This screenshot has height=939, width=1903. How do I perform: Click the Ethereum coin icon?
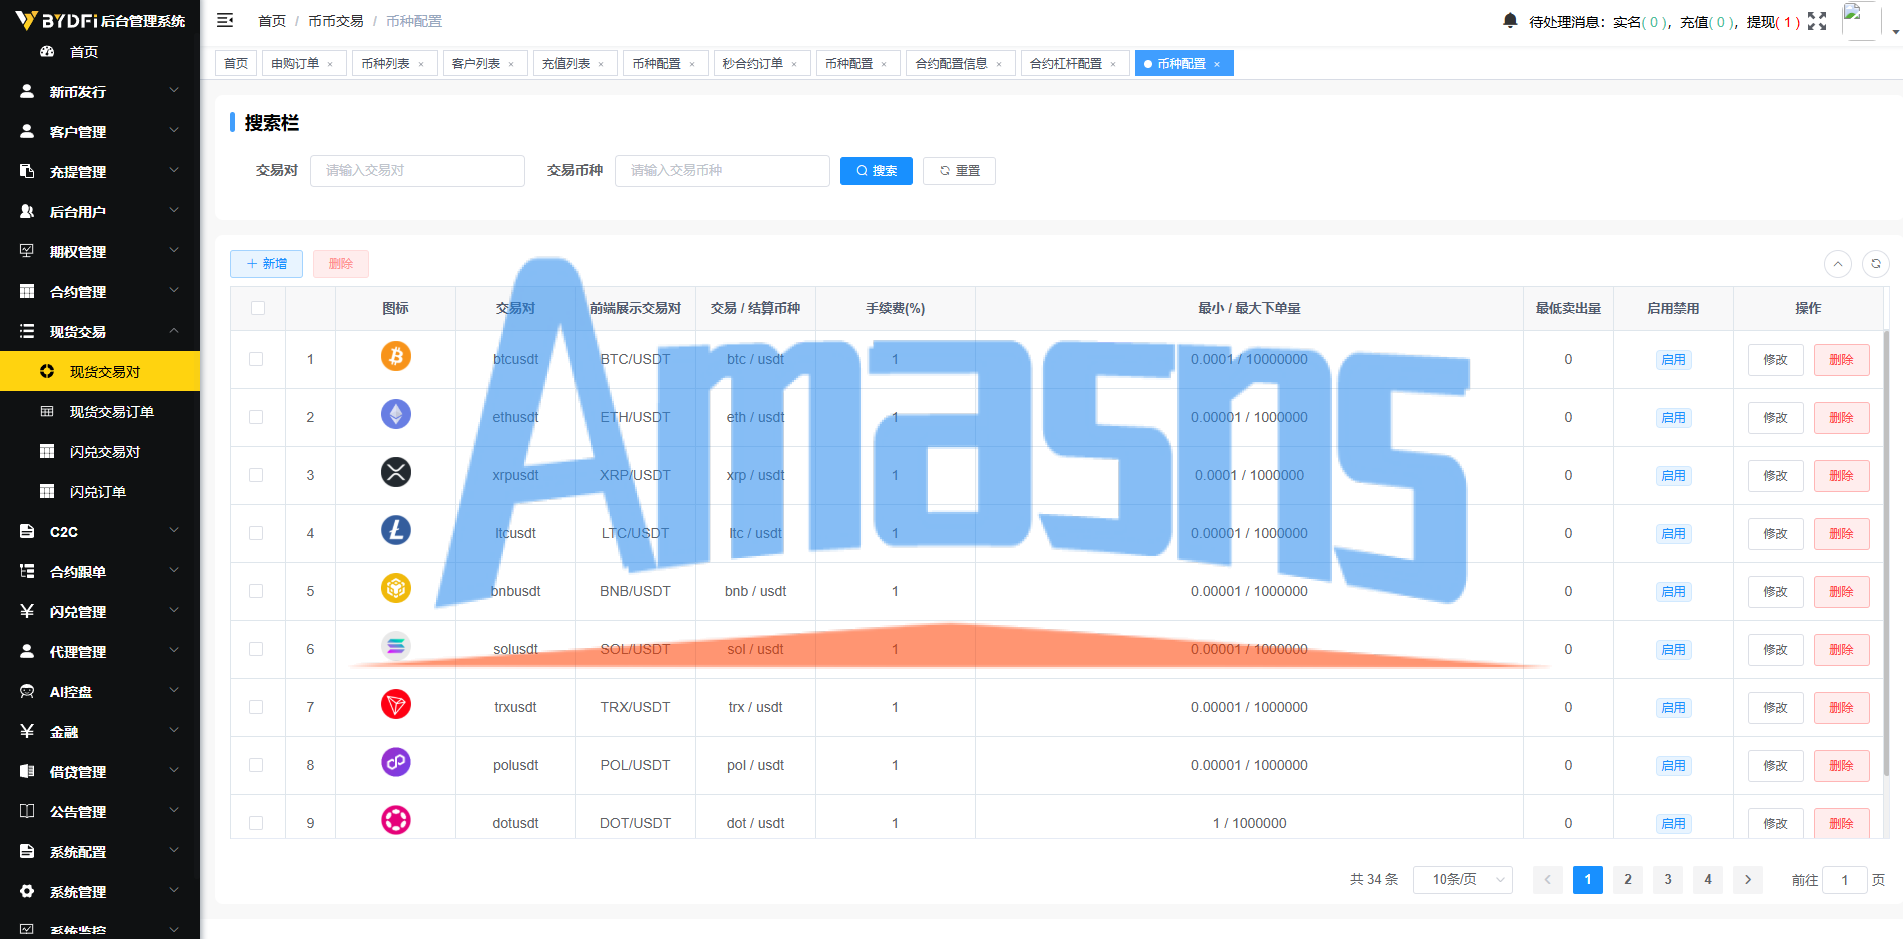point(396,414)
